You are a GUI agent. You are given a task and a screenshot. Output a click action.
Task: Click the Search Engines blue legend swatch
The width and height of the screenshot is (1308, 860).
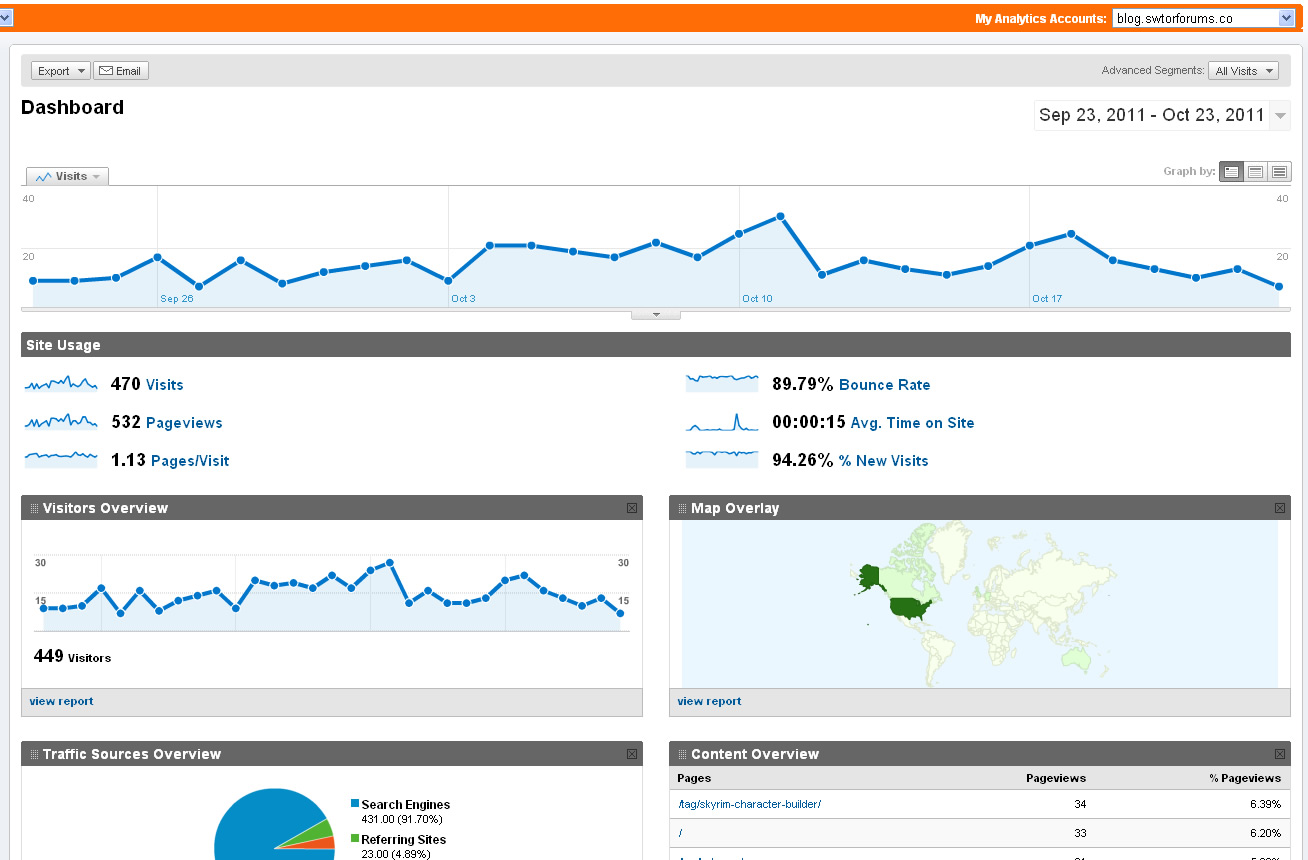(355, 804)
